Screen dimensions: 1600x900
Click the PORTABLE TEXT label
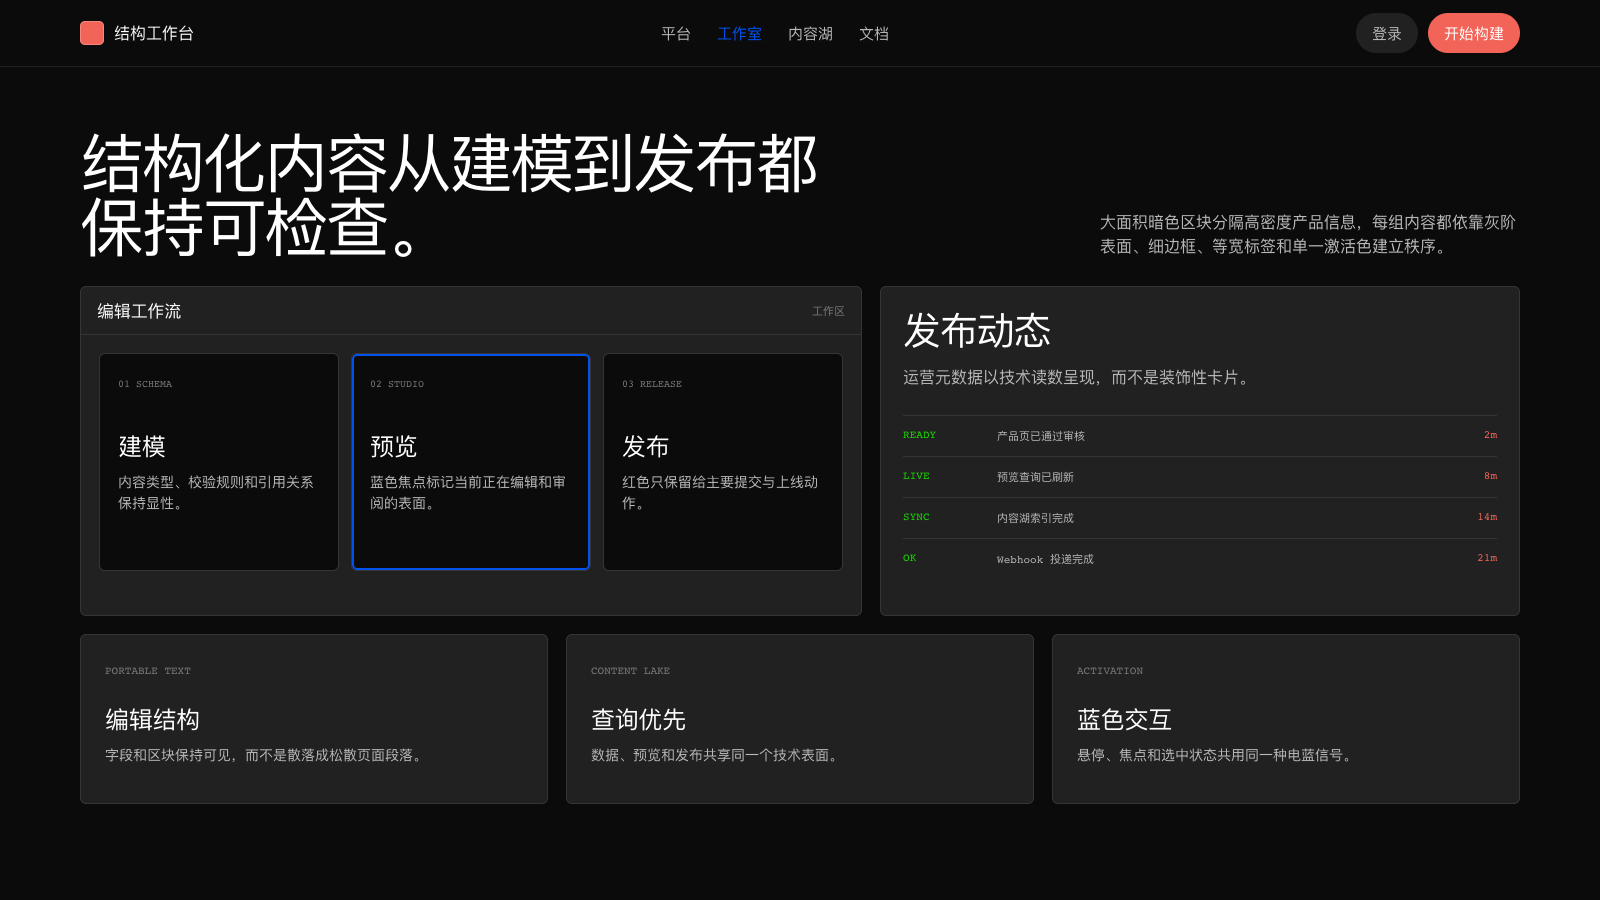coord(148,671)
